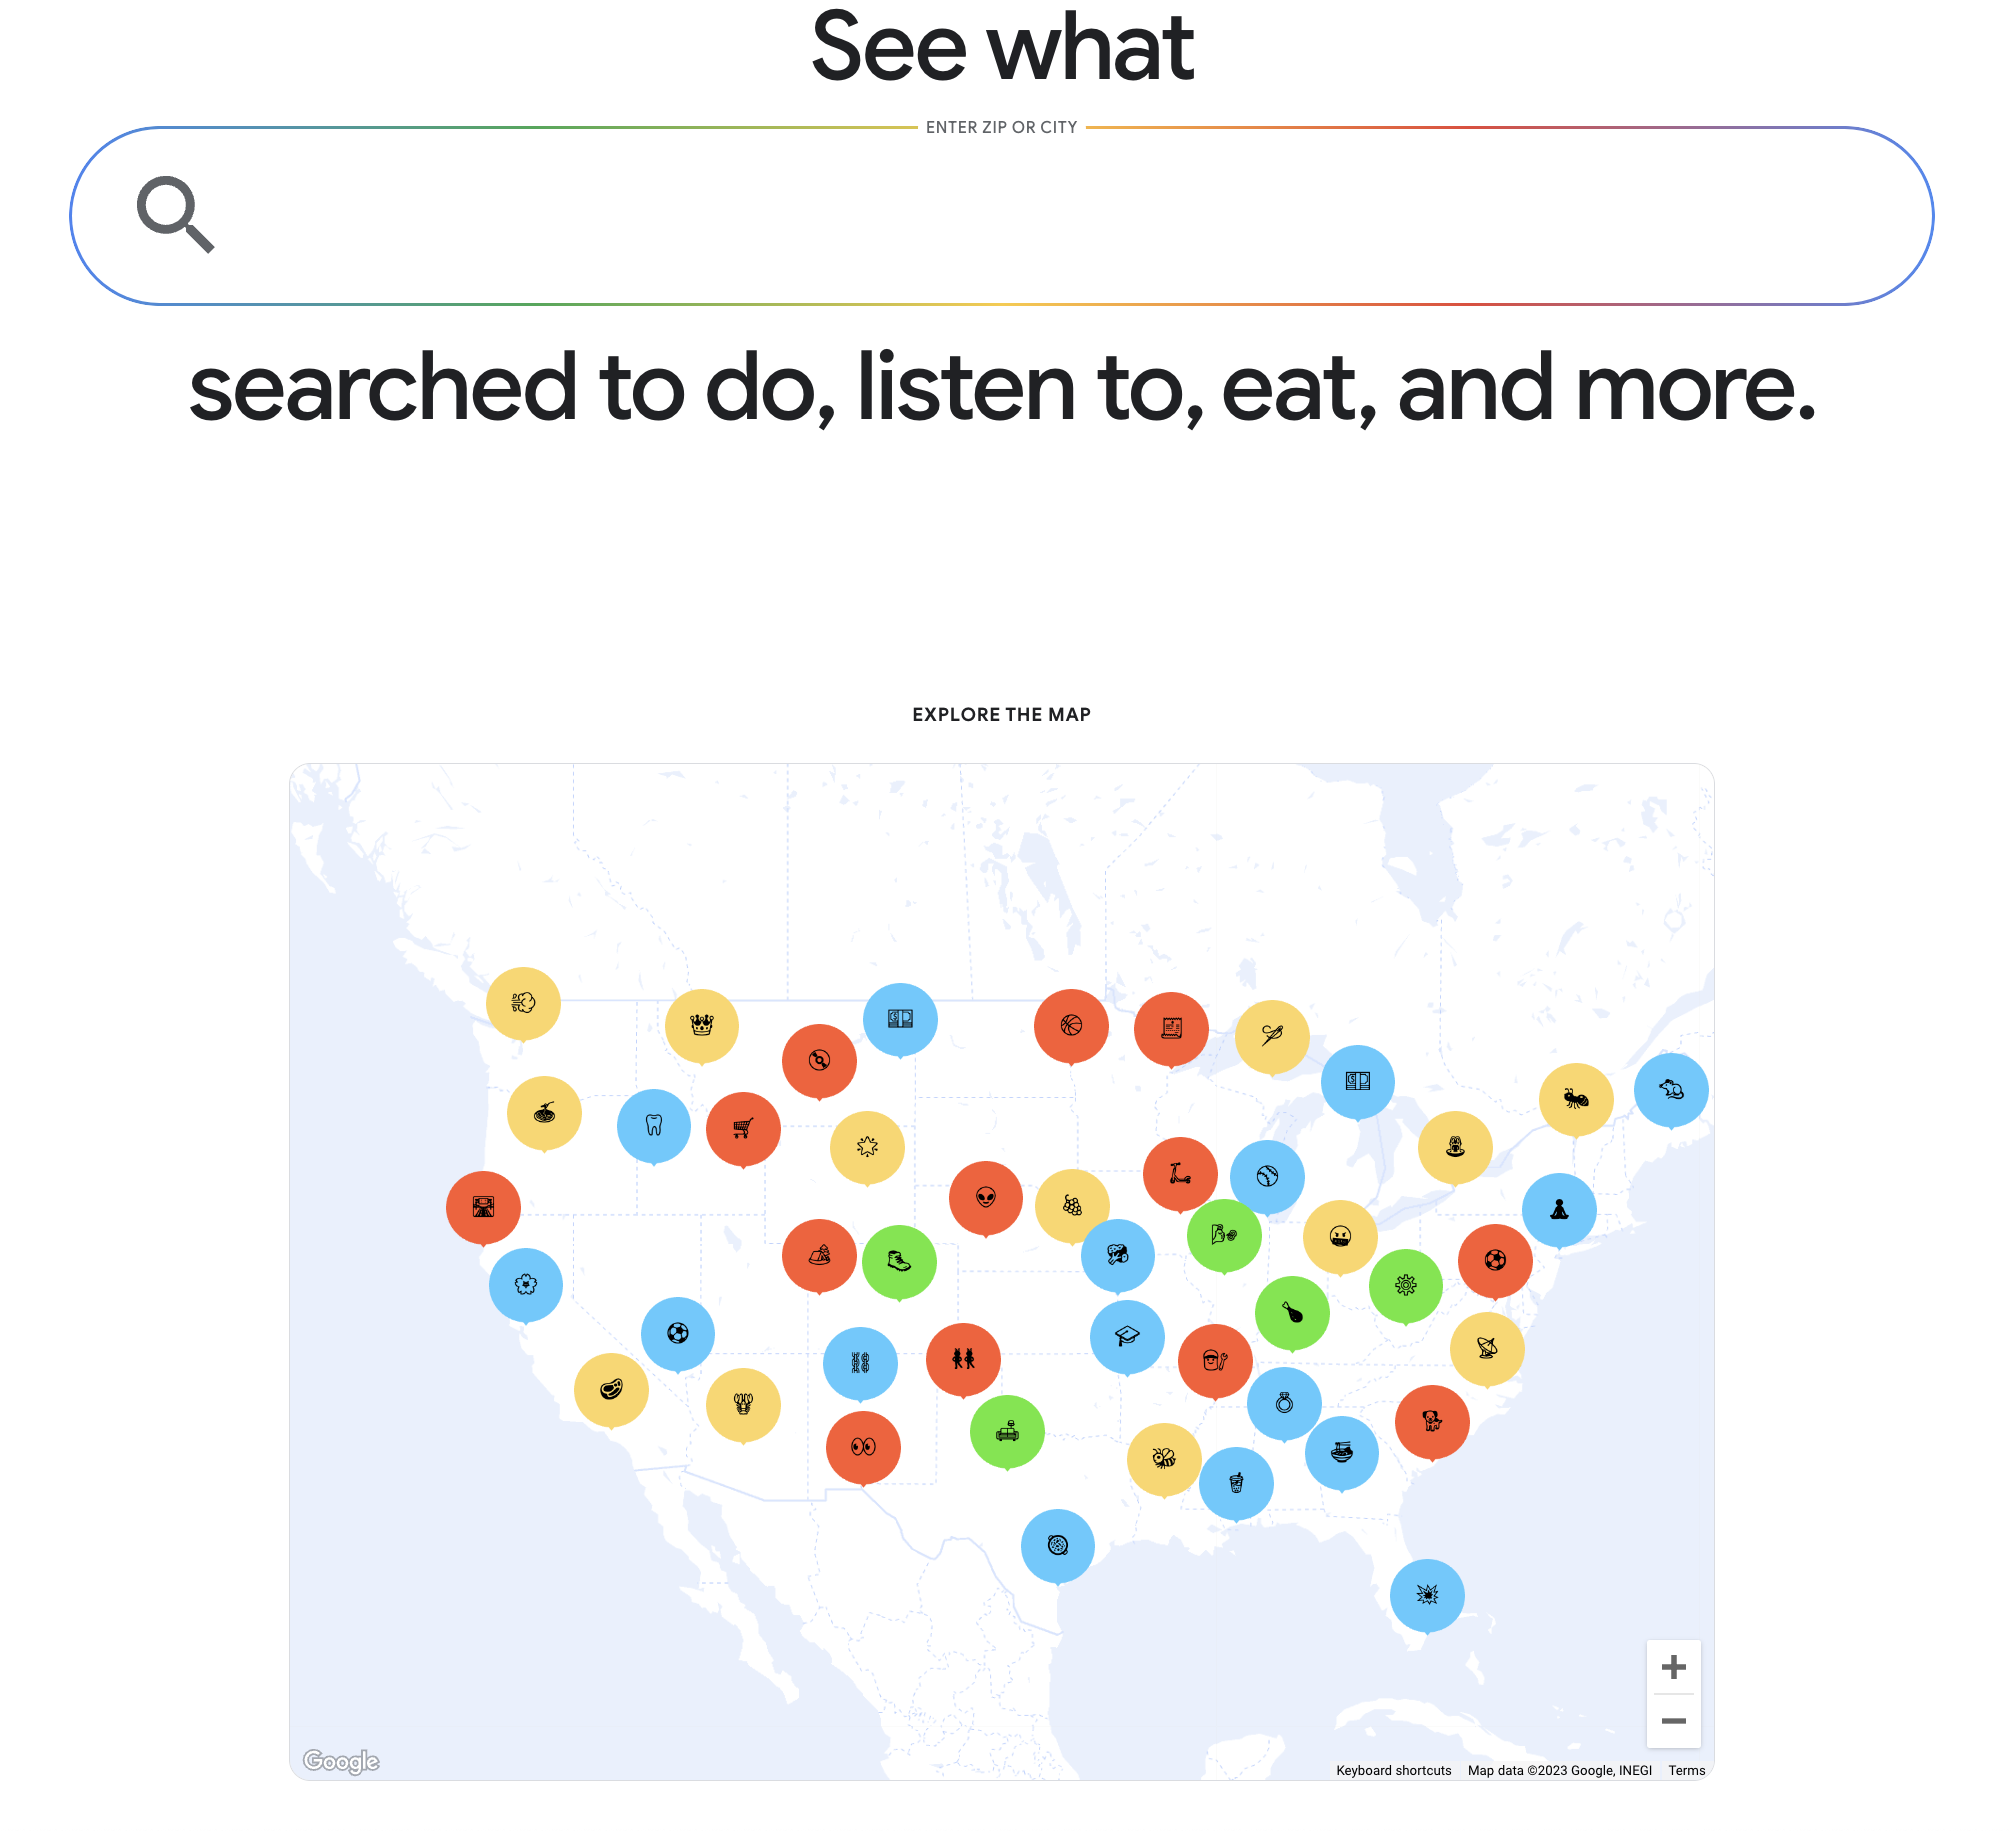Viewport: 2010px width, 1831px height.
Task: Zoom in on the map
Action: point(1673,1667)
